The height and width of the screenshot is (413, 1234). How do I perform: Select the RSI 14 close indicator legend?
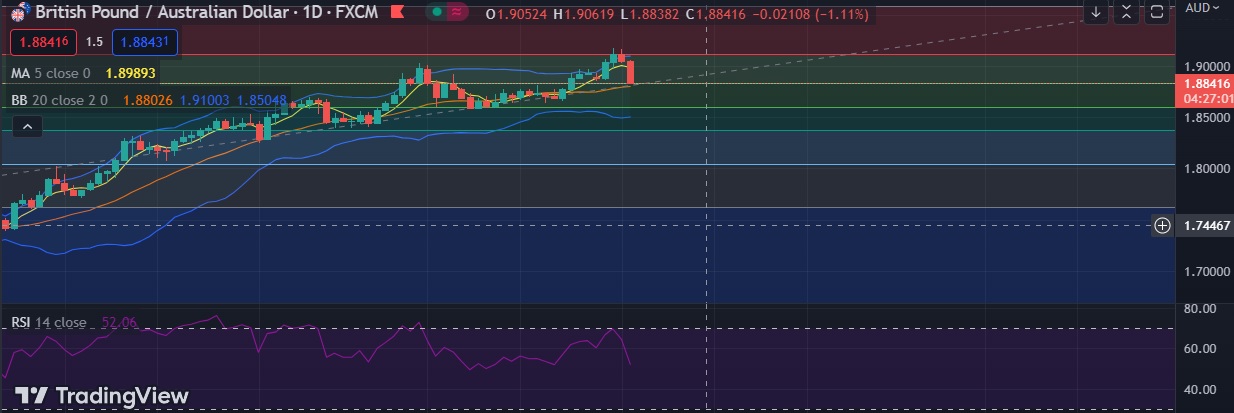[49, 322]
